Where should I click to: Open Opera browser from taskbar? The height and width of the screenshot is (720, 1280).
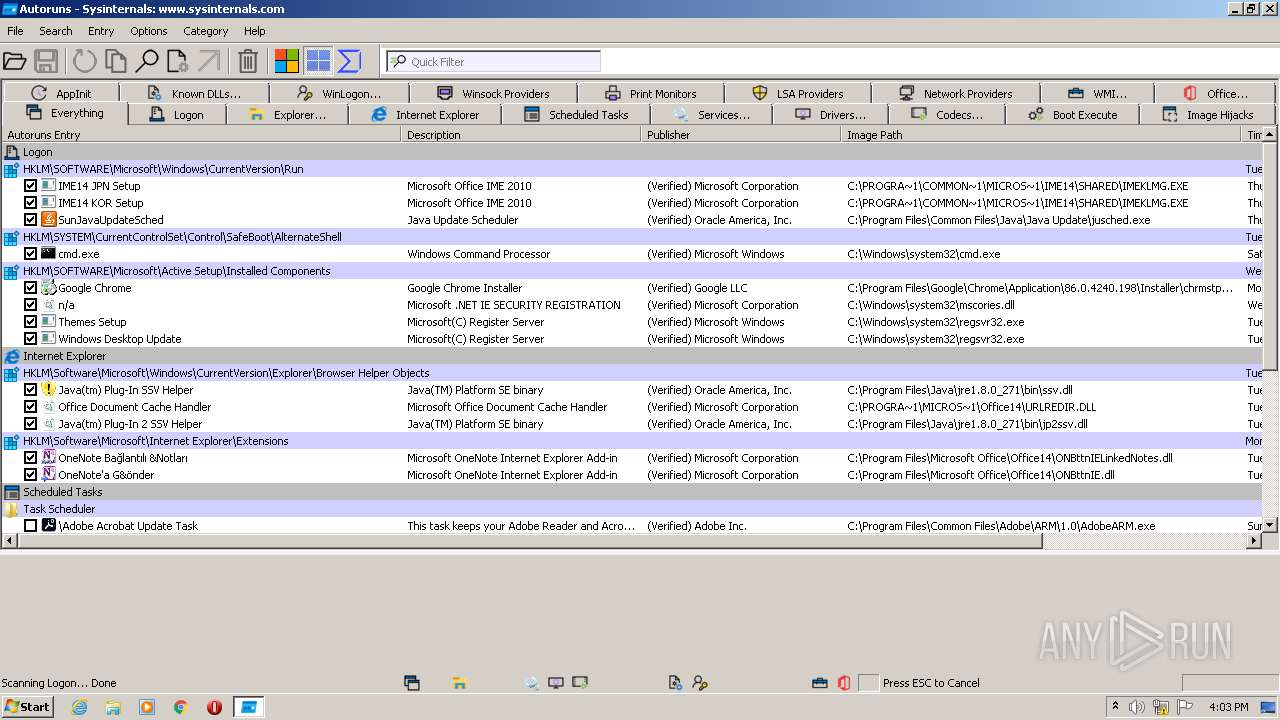(x=214, y=707)
